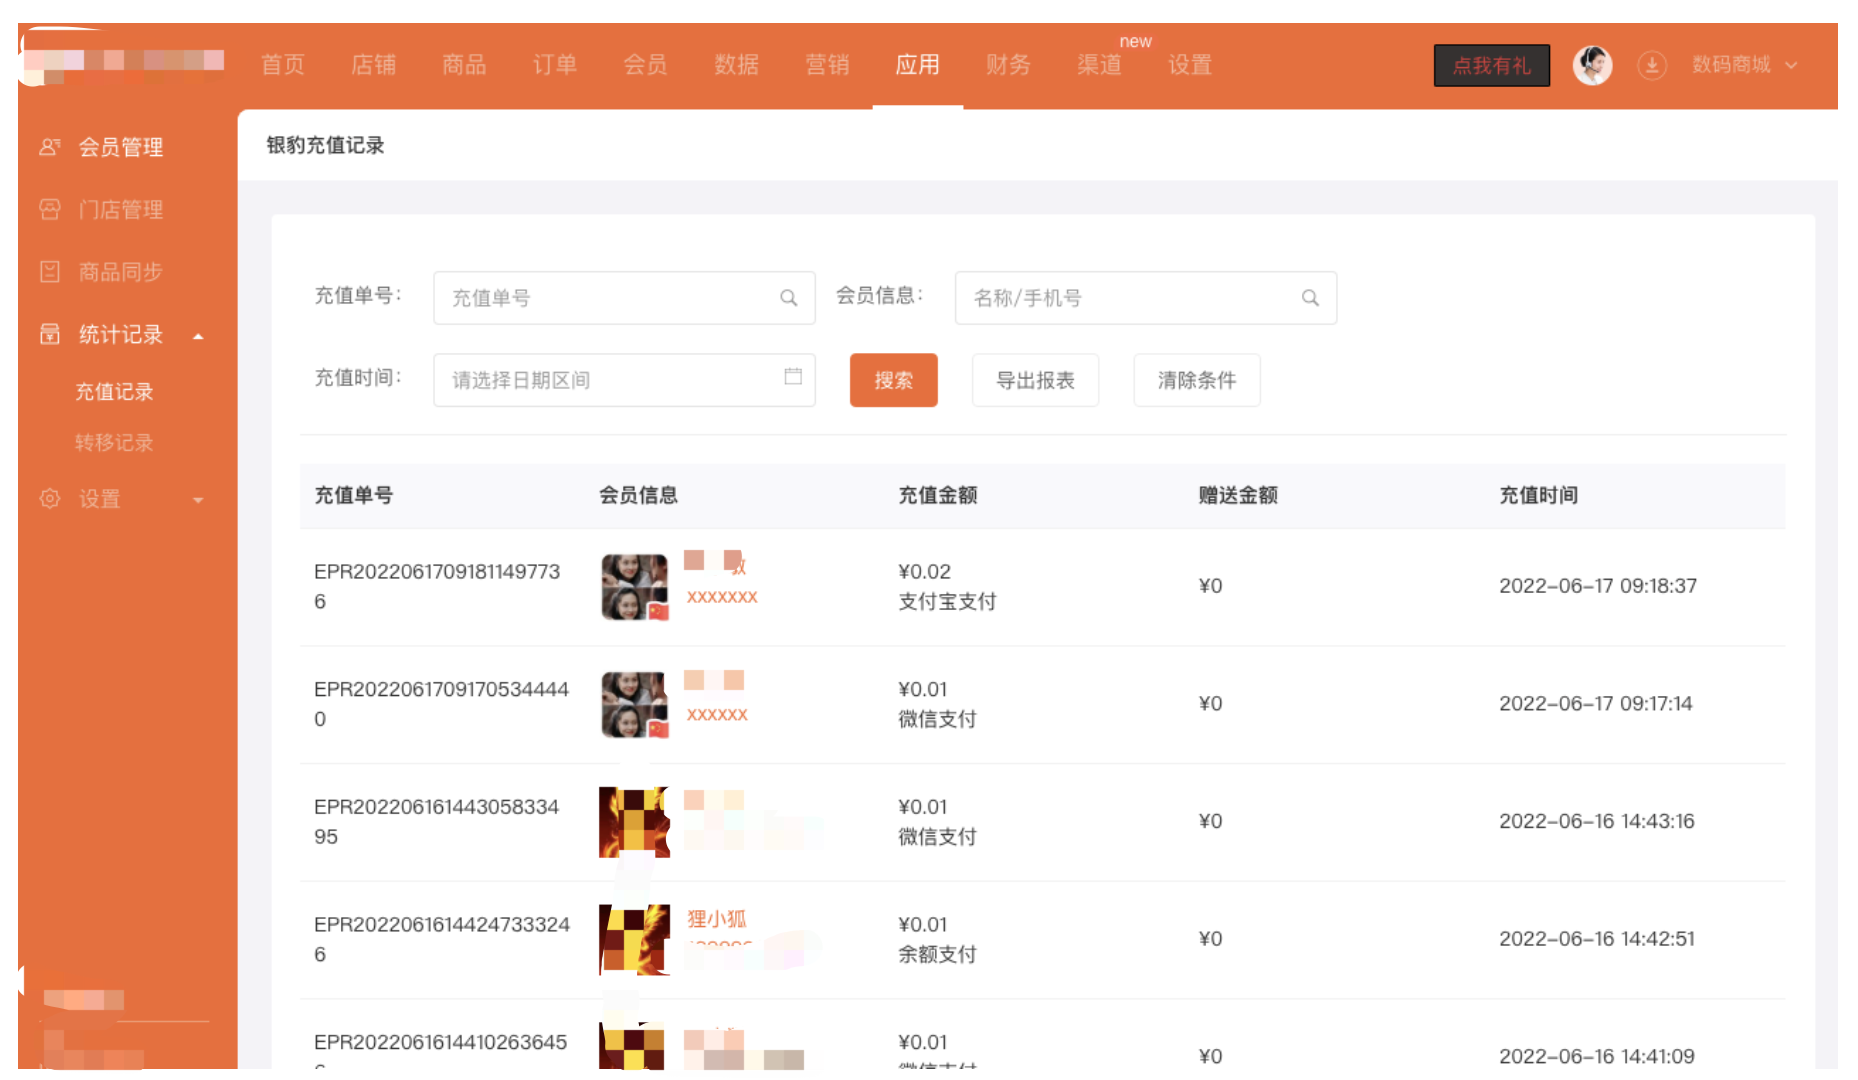The image size is (1858, 1080).
Task: Select 充值记录 submenu item
Action: (x=114, y=391)
